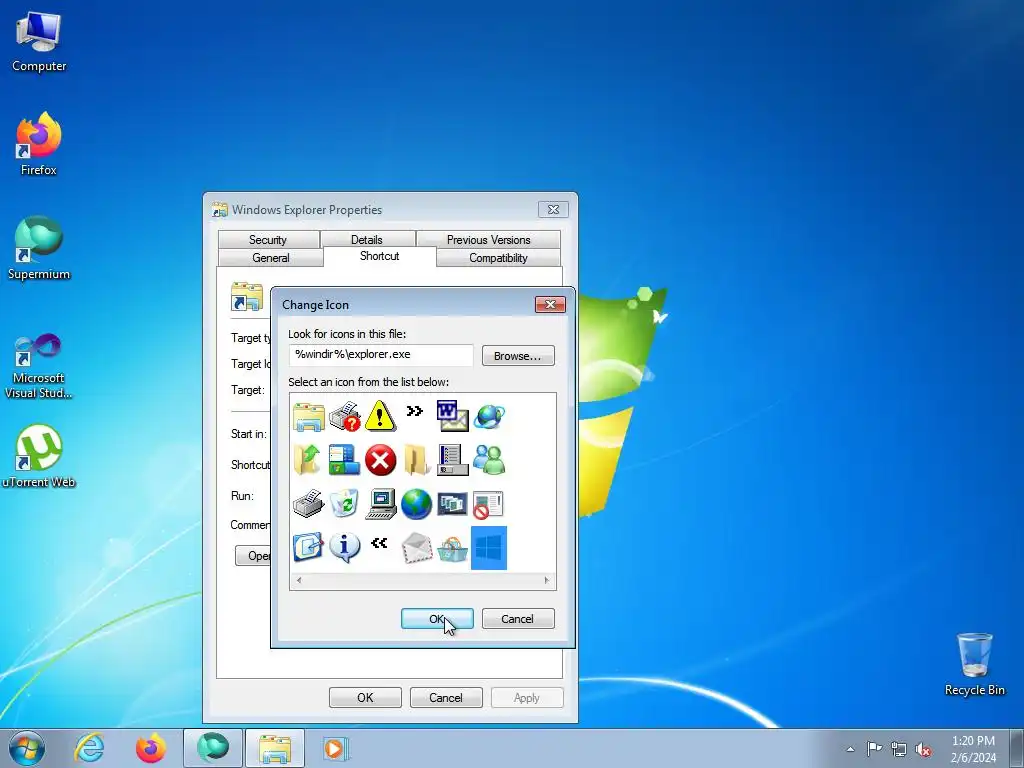Click Cancel in the Change Icon dialog

(x=518, y=618)
